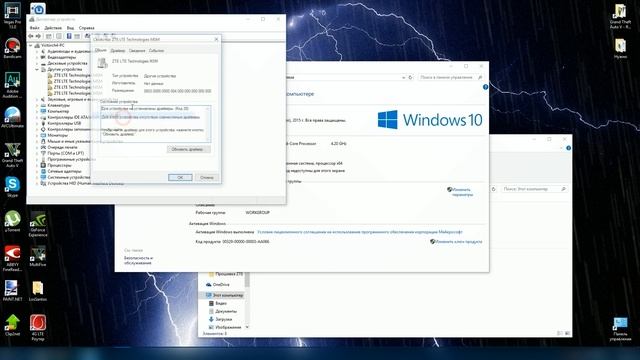Screen dimensions: 640x360
Task: Expand Мониторы node
Action: coord(37,135)
